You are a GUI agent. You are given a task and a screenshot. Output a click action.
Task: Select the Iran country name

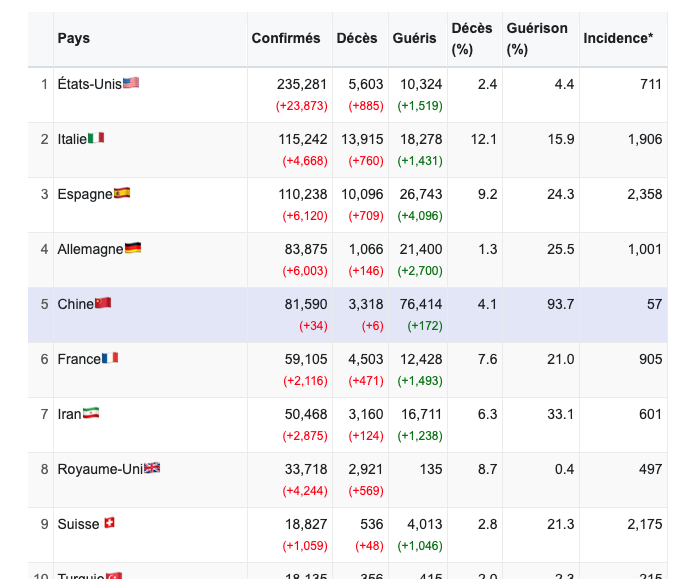tap(70, 414)
